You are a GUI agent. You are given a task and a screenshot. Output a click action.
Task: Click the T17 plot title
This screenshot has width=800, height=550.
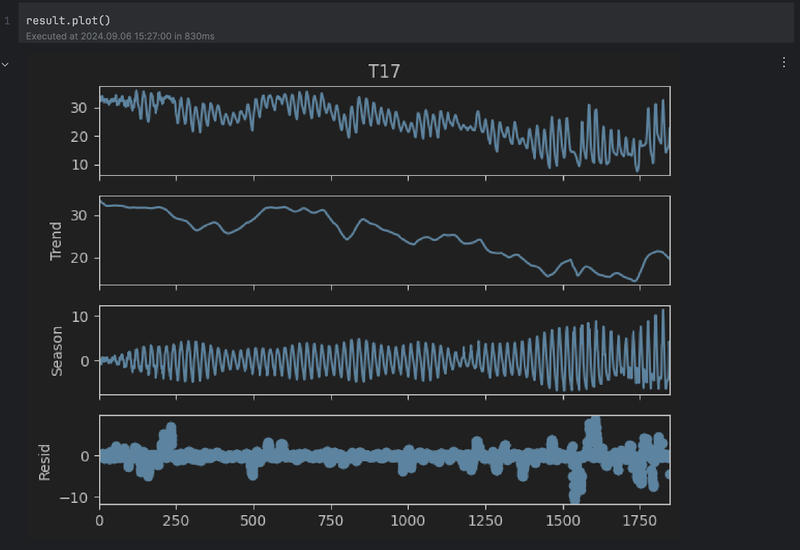coord(384,71)
